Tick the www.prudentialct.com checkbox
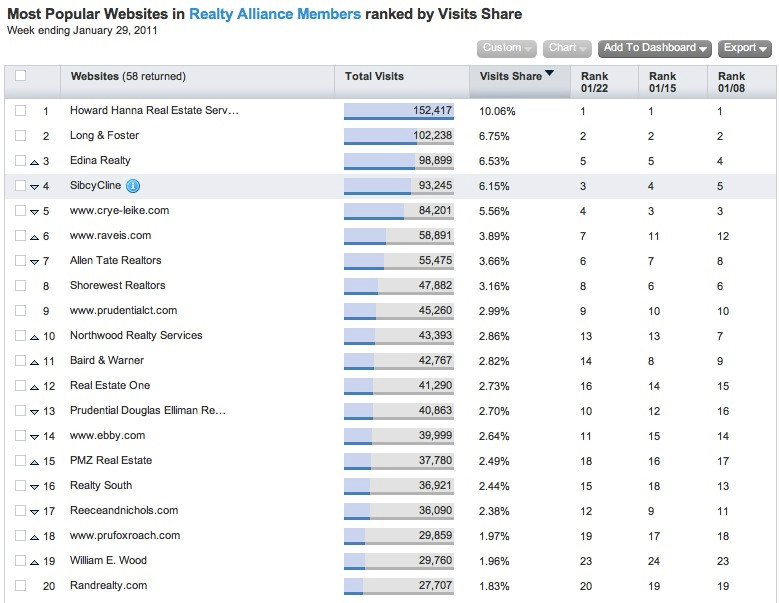Image resolution: width=779 pixels, height=603 pixels. pos(20,310)
